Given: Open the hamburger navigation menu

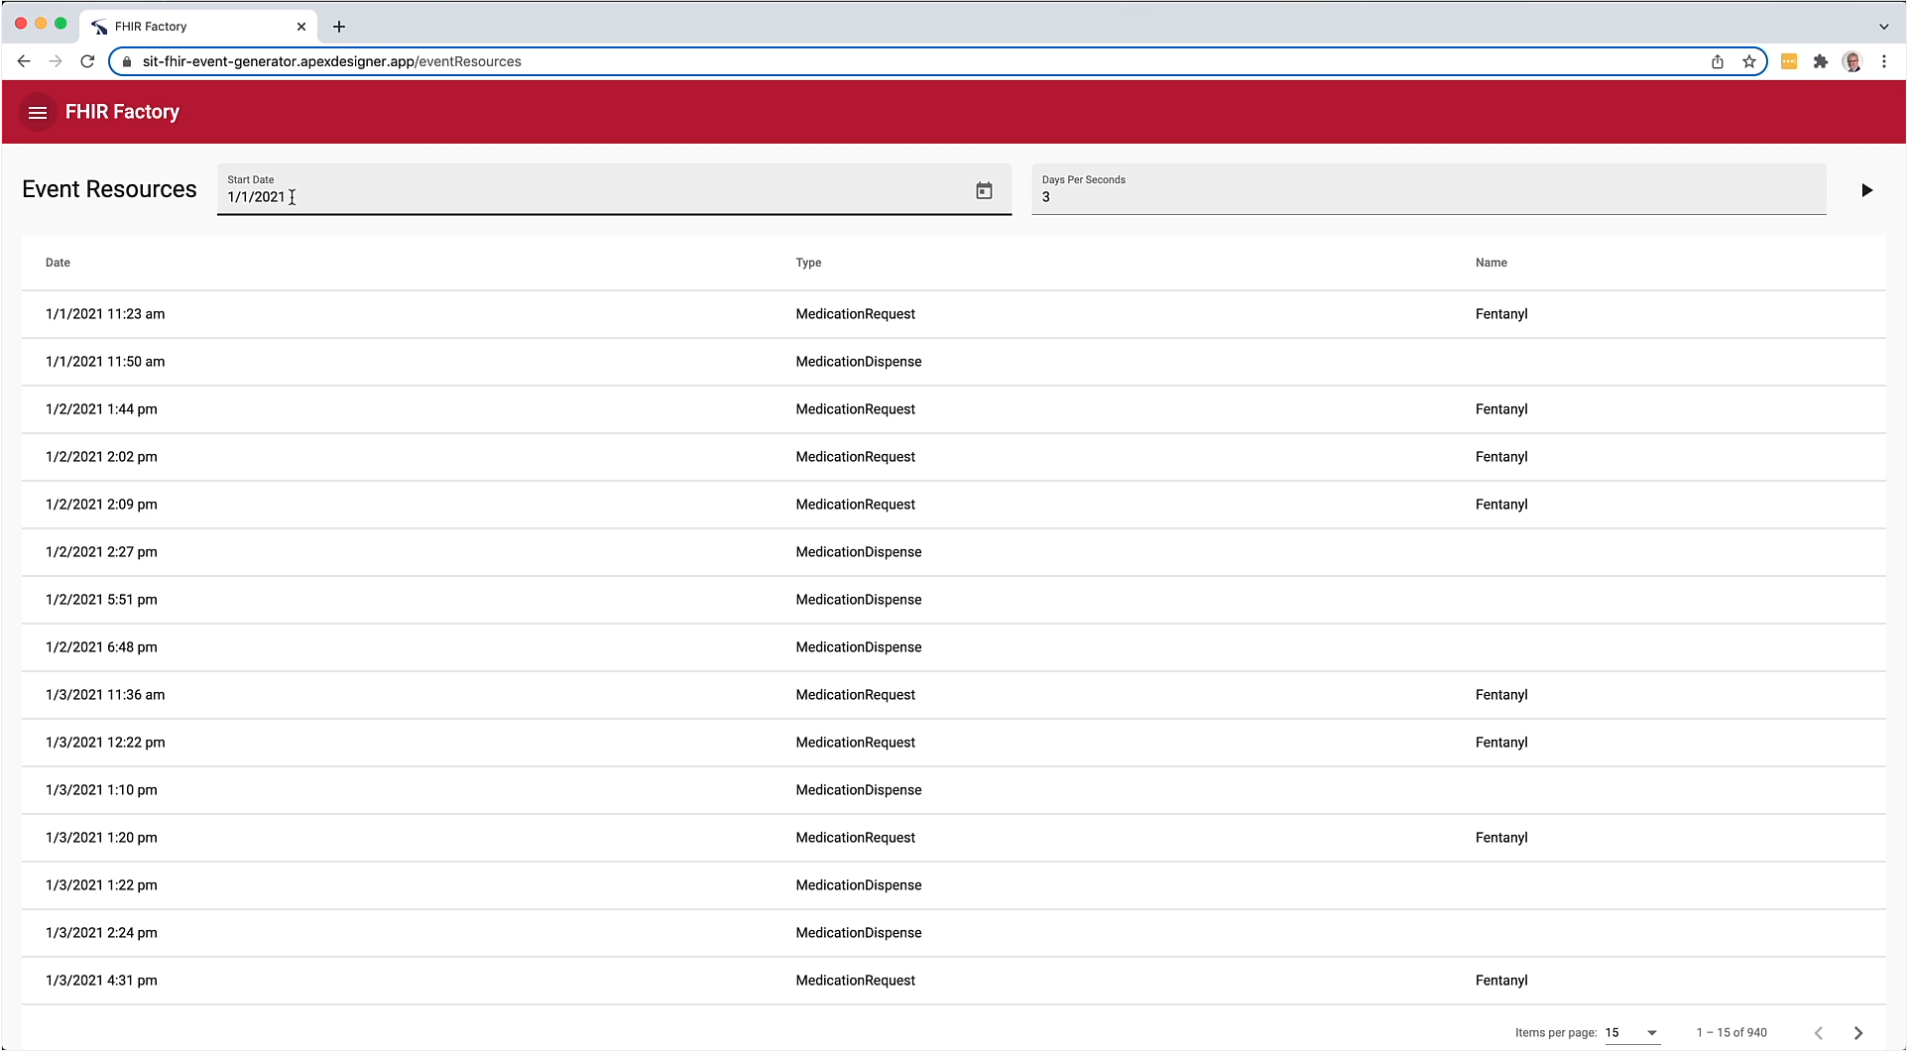Looking at the screenshot, I should point(38,112).
